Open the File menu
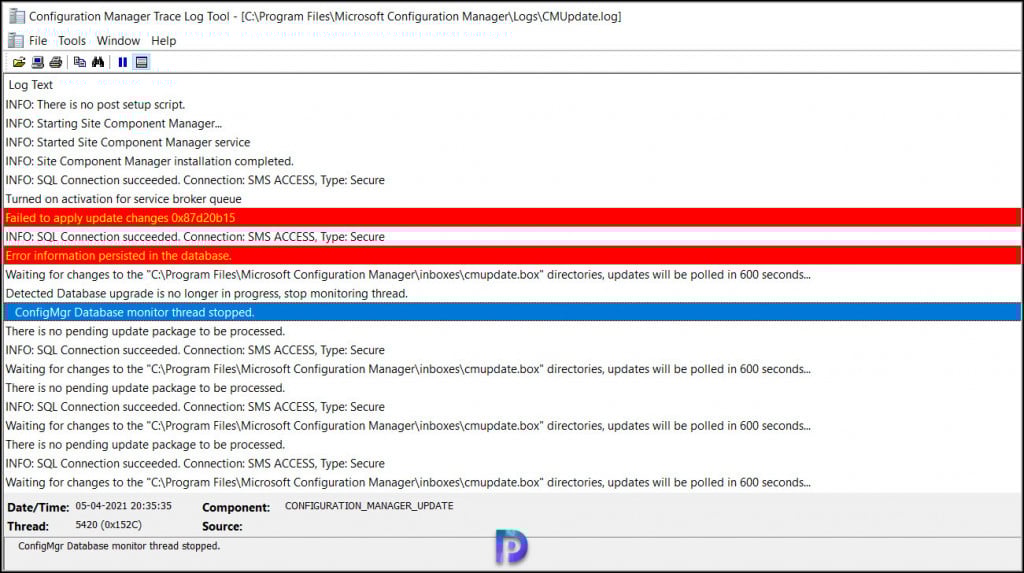The height and width of the screenshot is (573, 1024). (38, 41)
